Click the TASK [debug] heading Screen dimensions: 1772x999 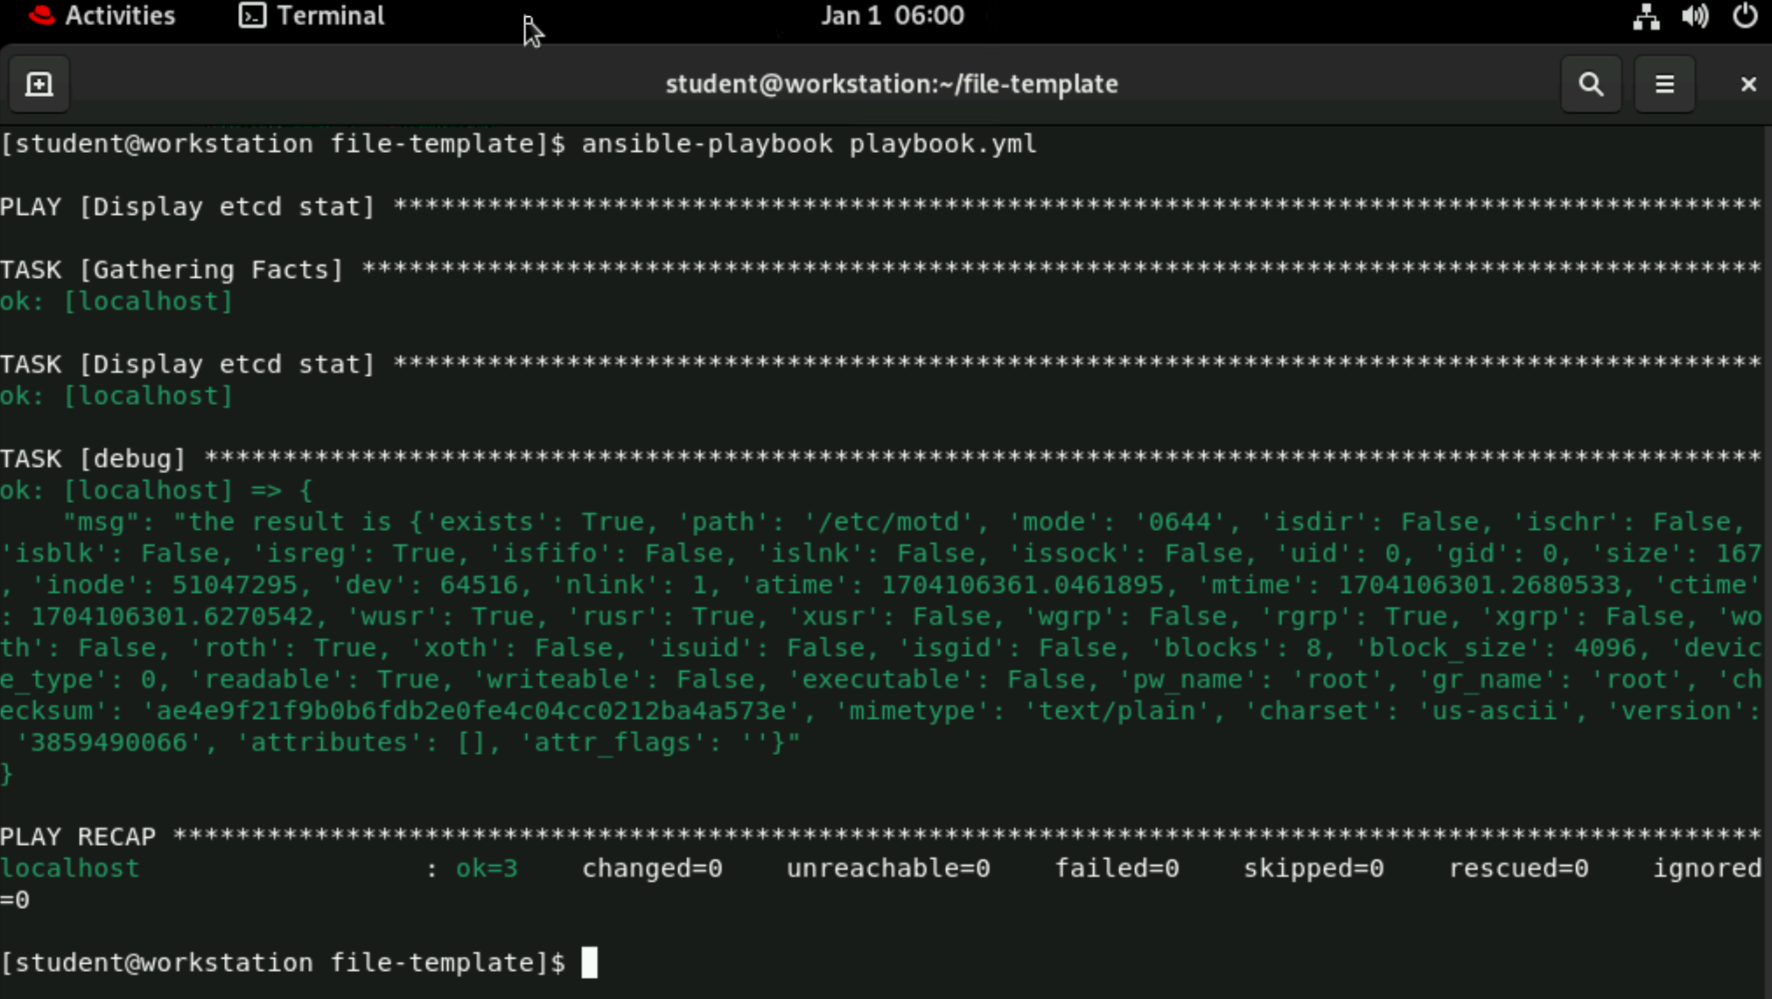click(x=93, y=458)
